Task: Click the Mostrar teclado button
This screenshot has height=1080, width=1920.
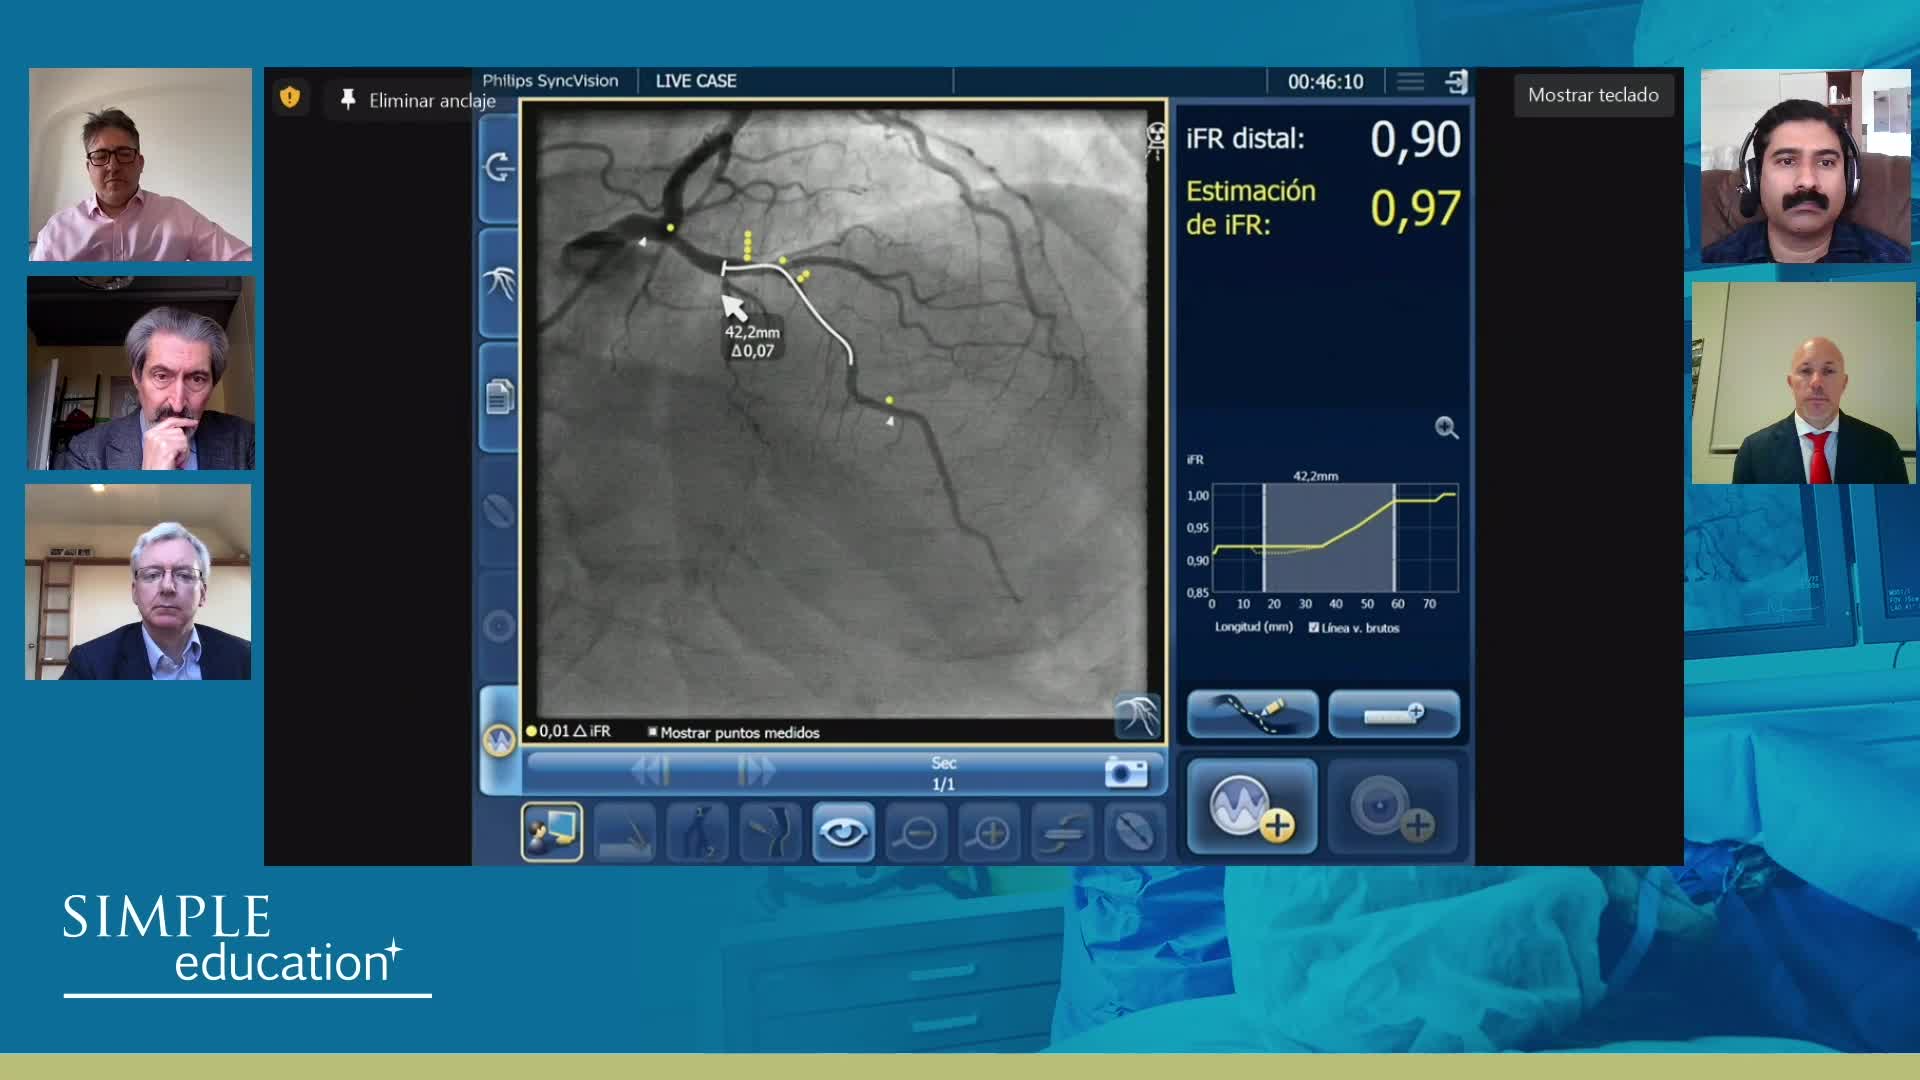Action: (1593, 95)
